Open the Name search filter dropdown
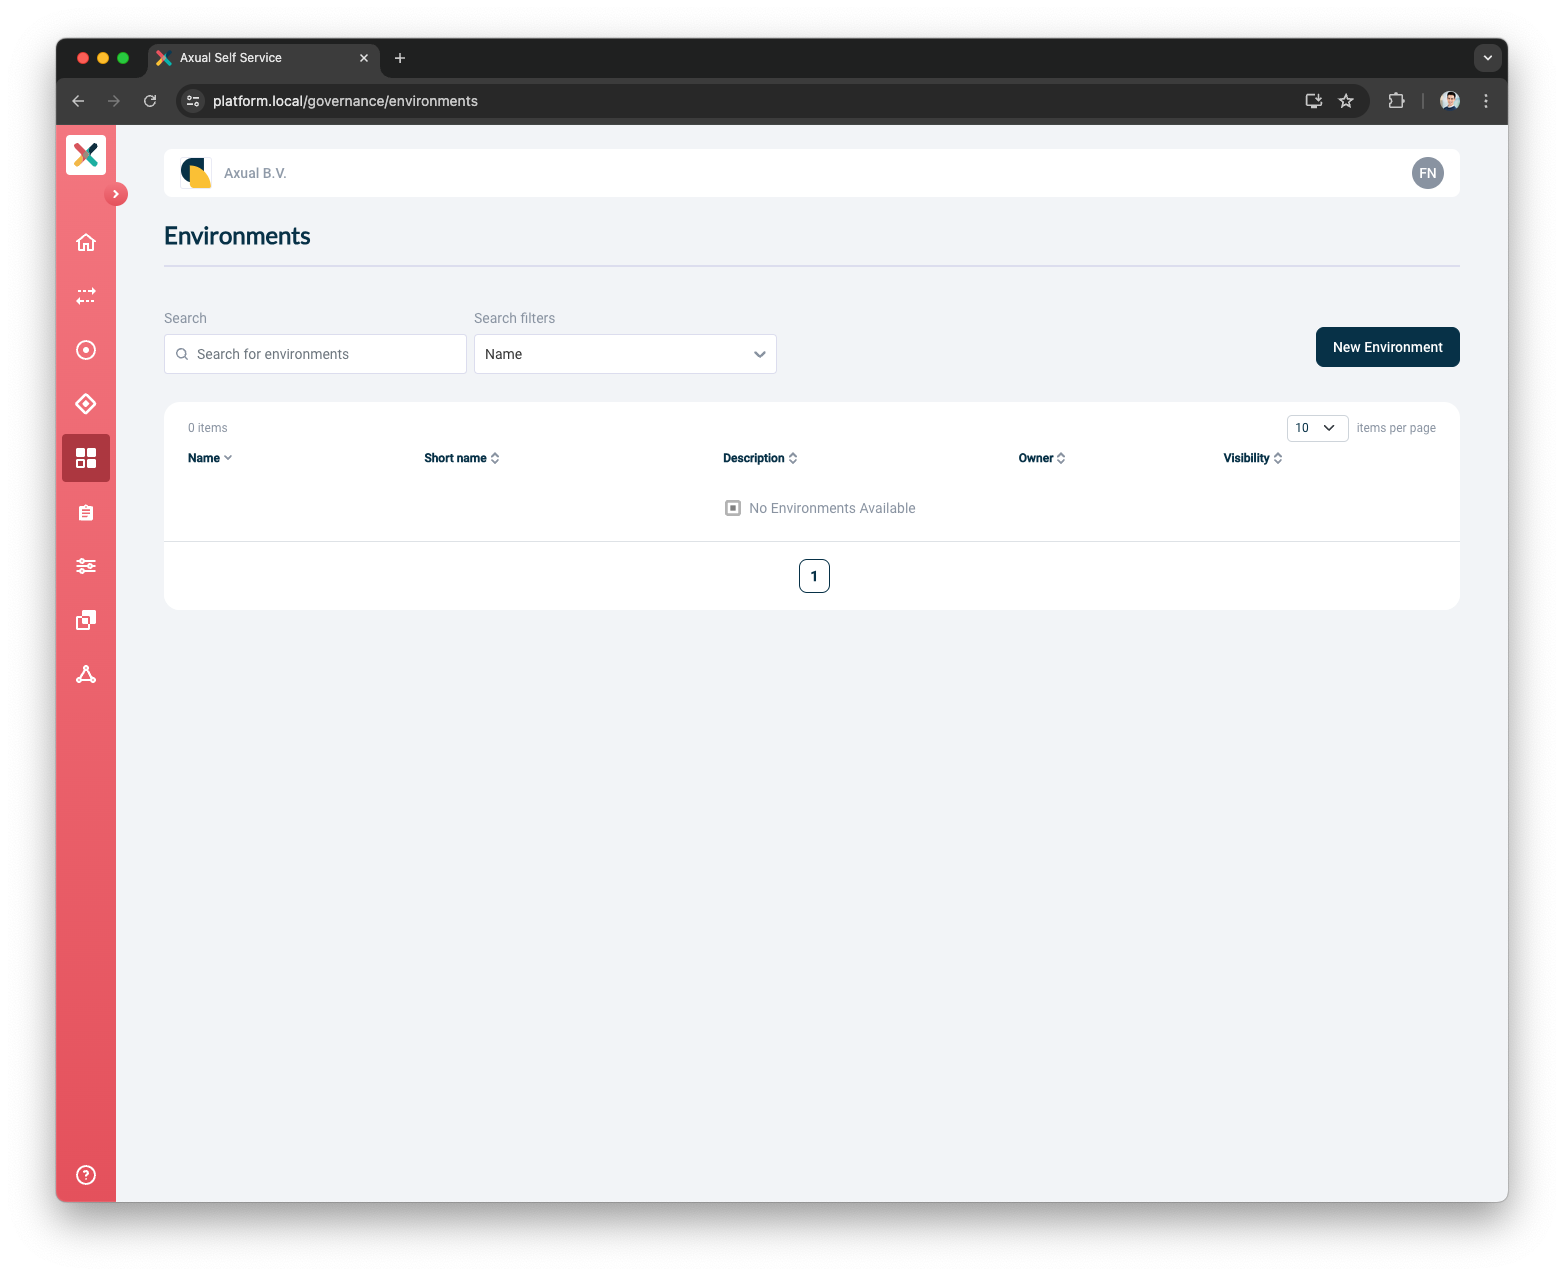 (624, 354)
